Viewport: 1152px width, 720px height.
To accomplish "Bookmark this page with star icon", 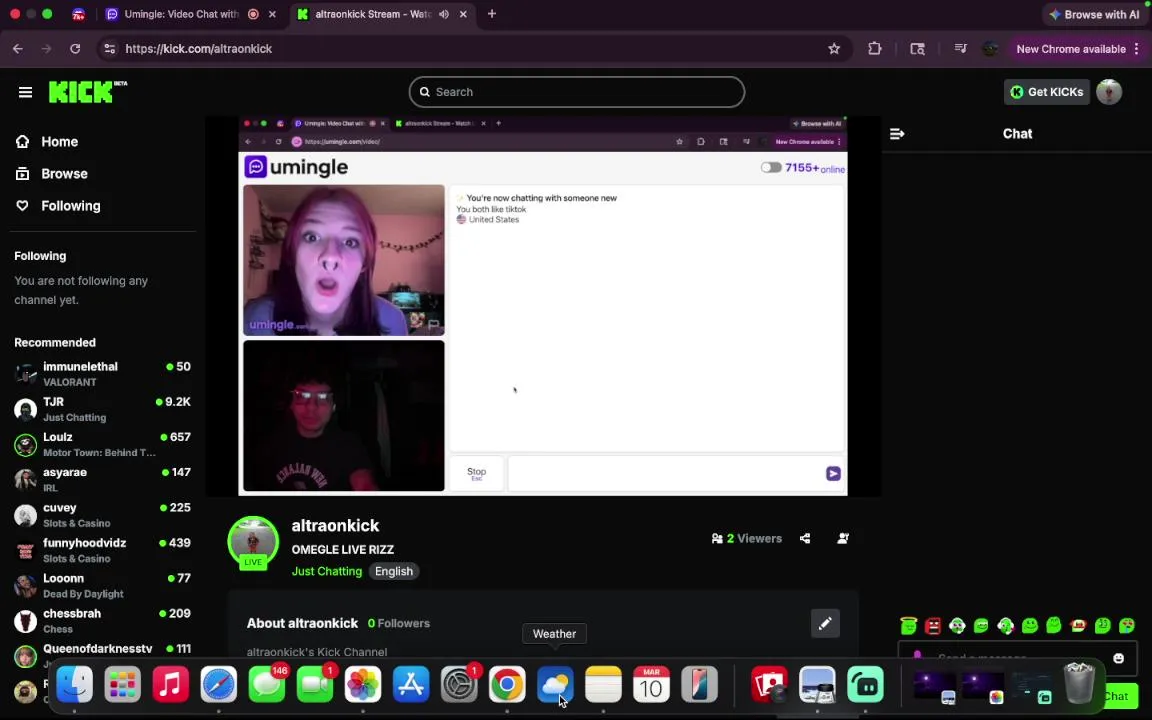I will pyautogui.click(x=834, y=48).
